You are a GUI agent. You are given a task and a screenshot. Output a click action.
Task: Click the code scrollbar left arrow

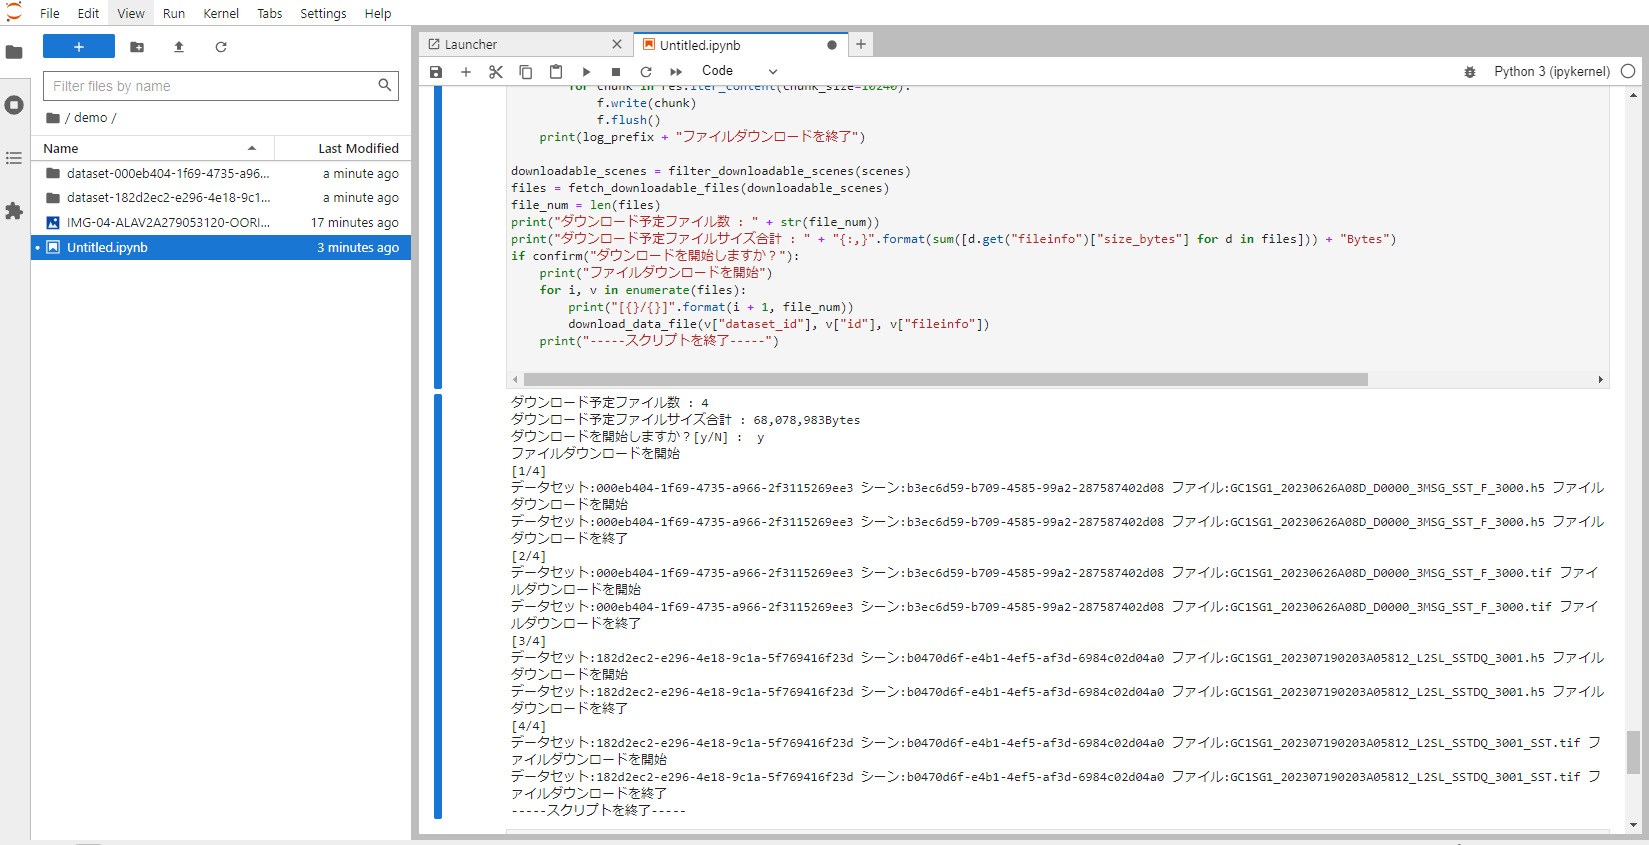point(515,380)
